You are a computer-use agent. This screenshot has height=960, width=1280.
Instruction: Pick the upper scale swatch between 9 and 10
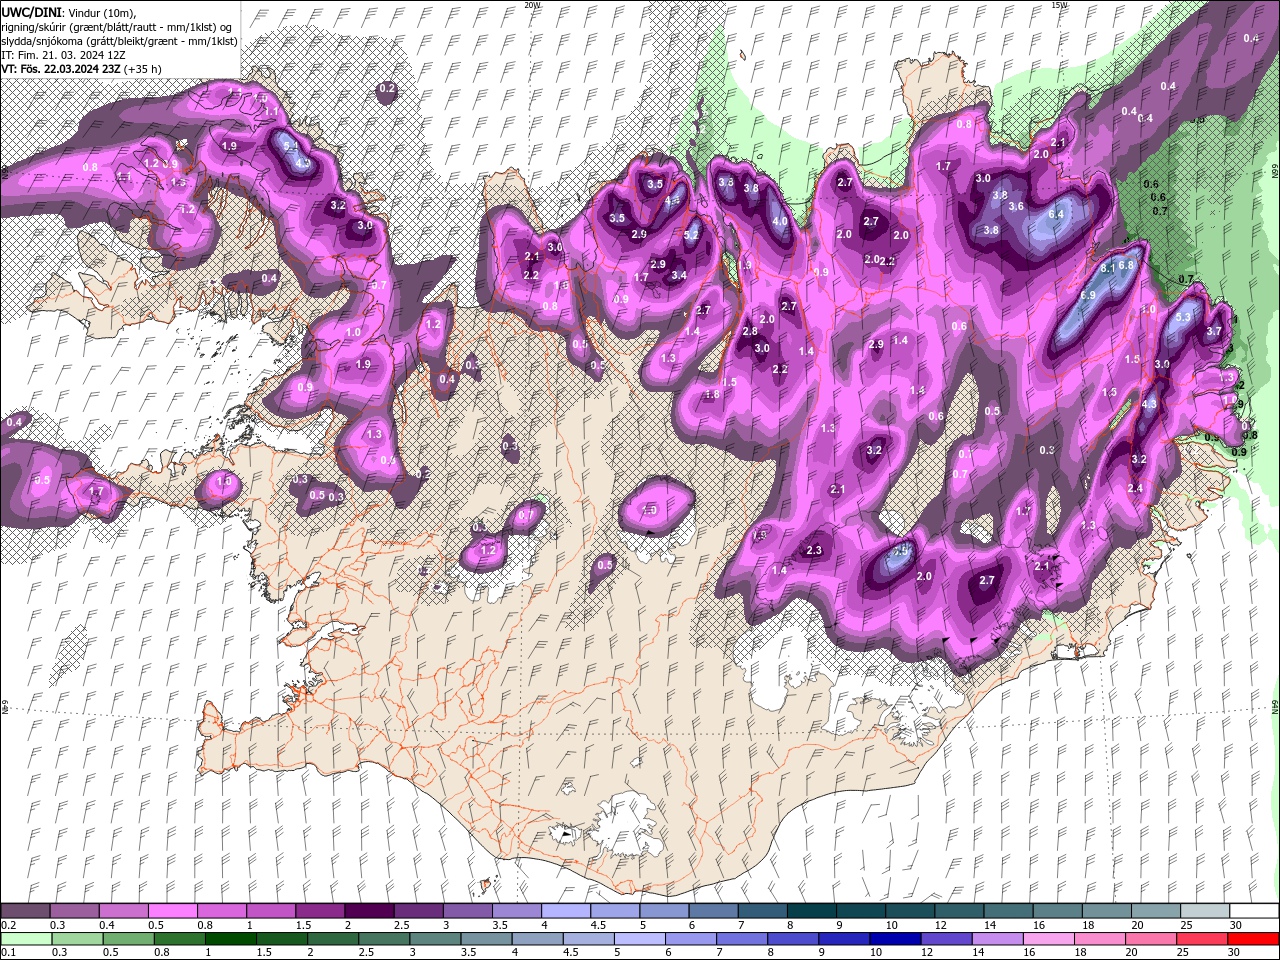861,911
